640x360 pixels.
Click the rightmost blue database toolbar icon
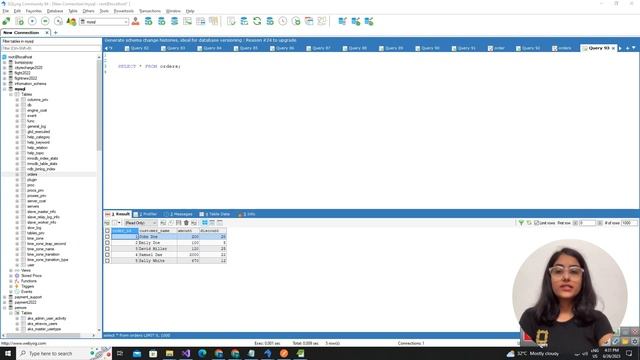point(369,21)
